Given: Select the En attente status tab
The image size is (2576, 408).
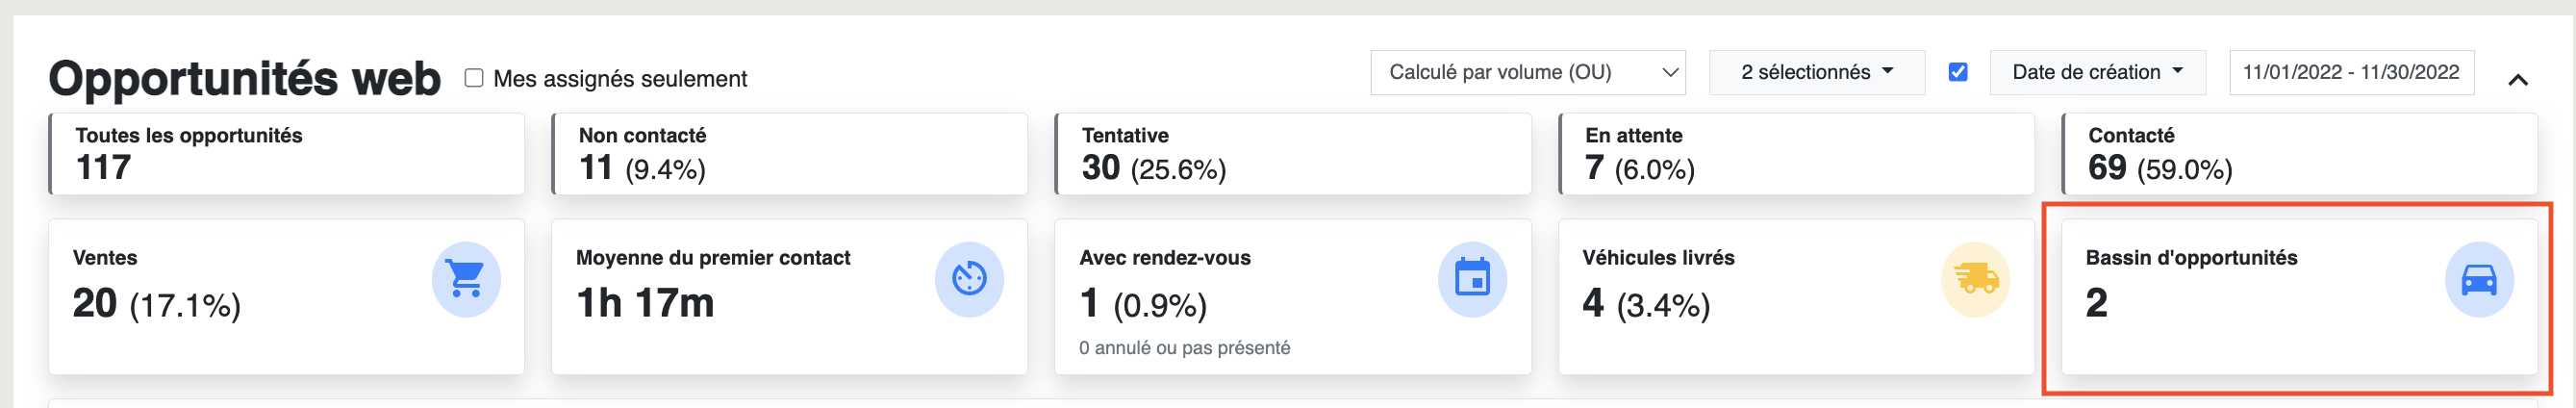Looking at the screenshot, I should click(1796, 154).
